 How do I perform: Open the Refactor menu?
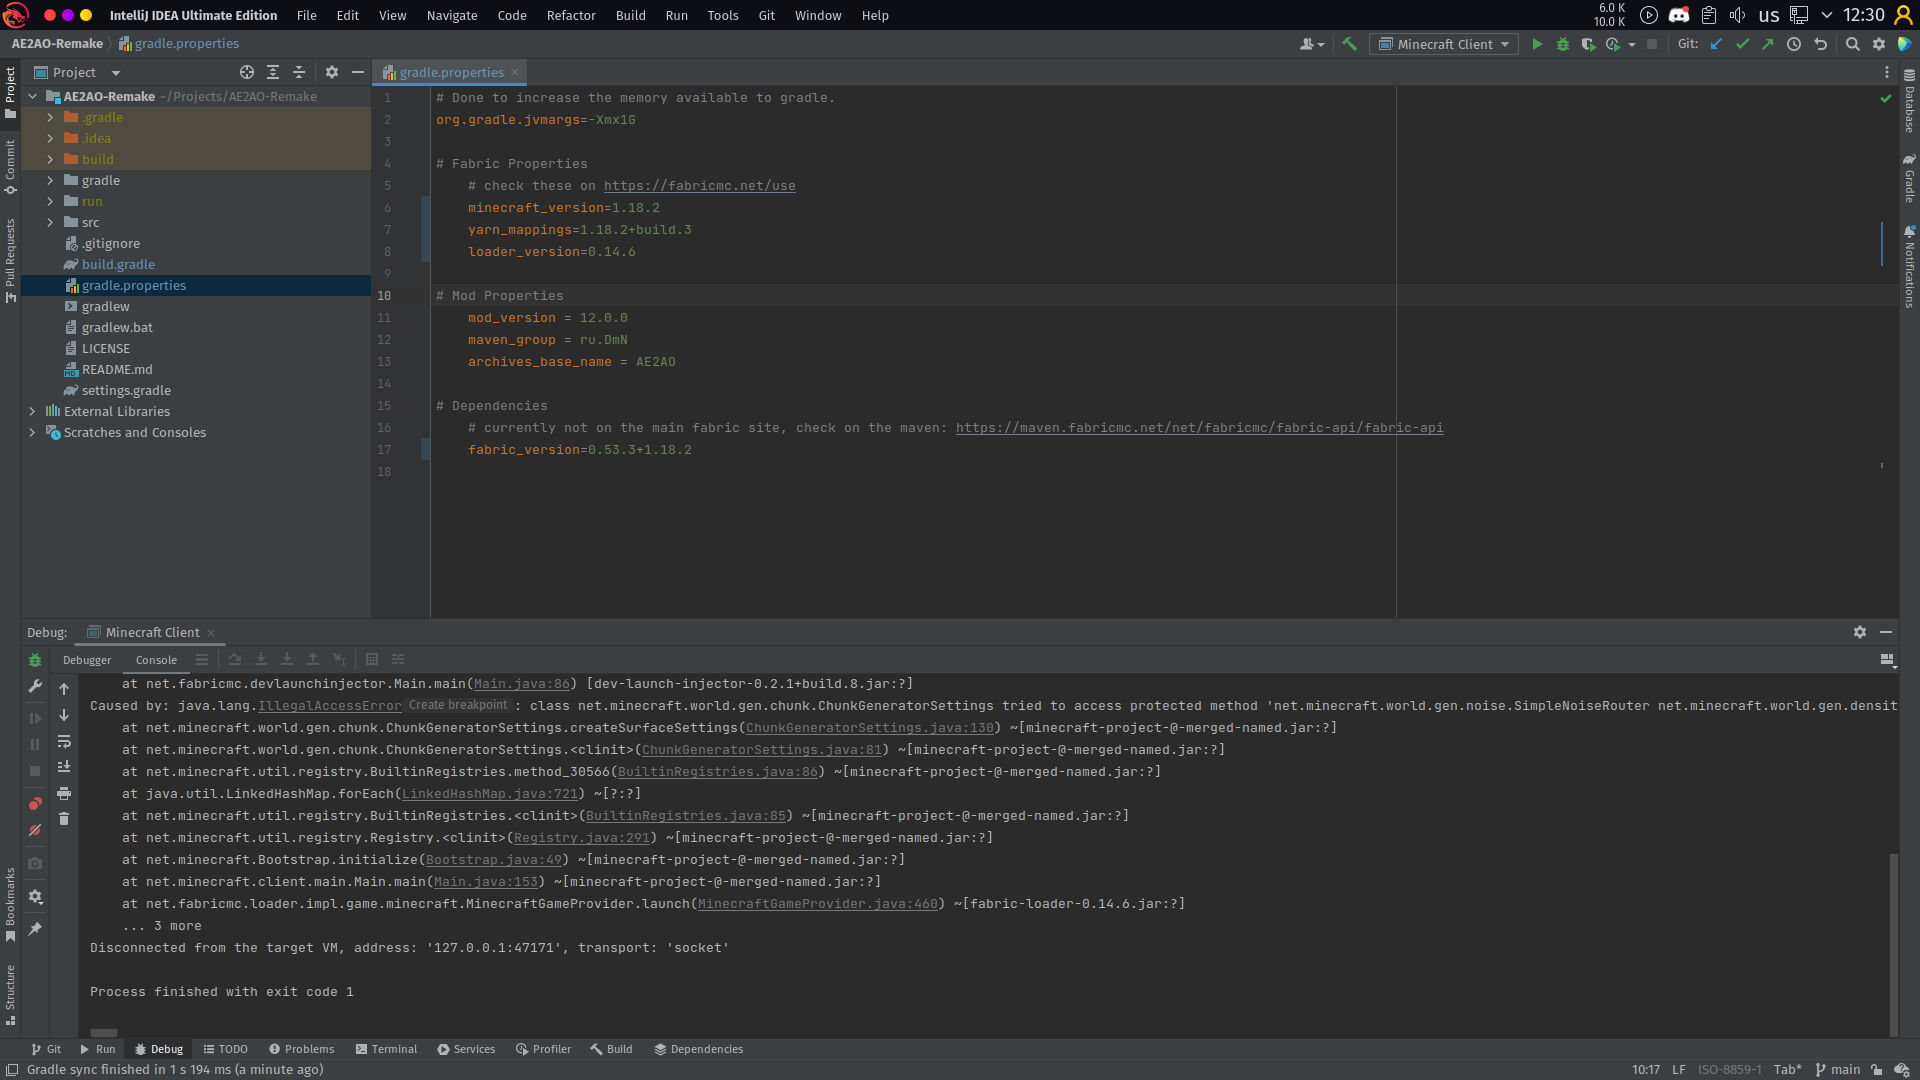pyautogui.click(x=571, y=15)
